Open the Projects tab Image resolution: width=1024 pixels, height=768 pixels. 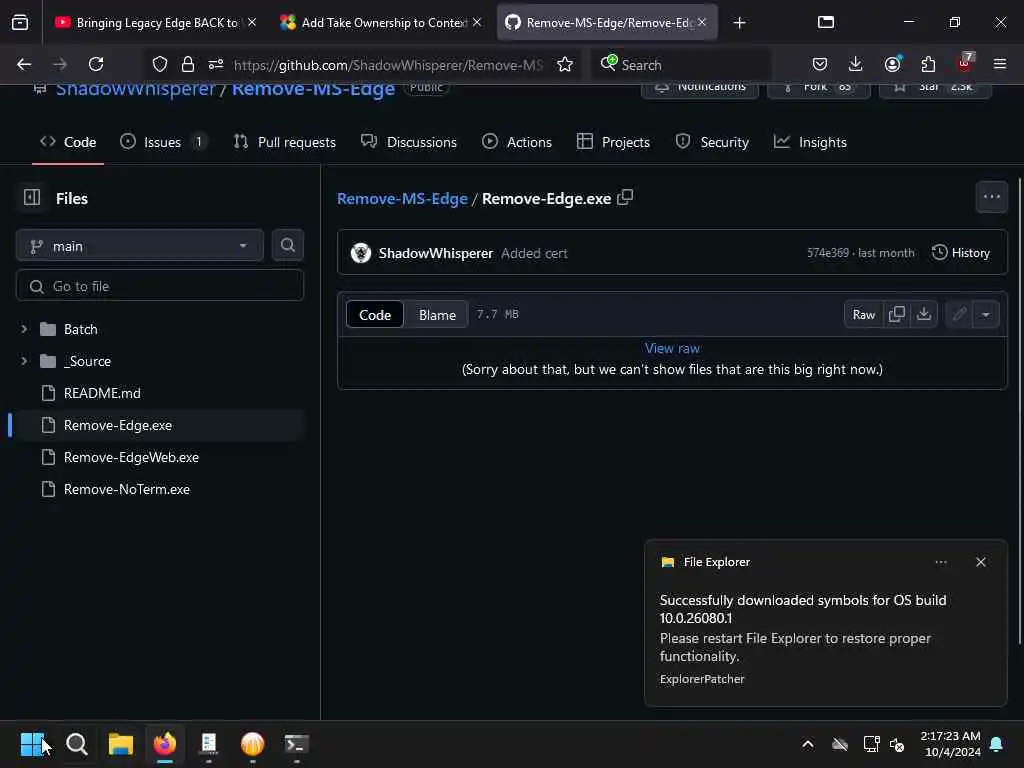click(x=613, y=142)
